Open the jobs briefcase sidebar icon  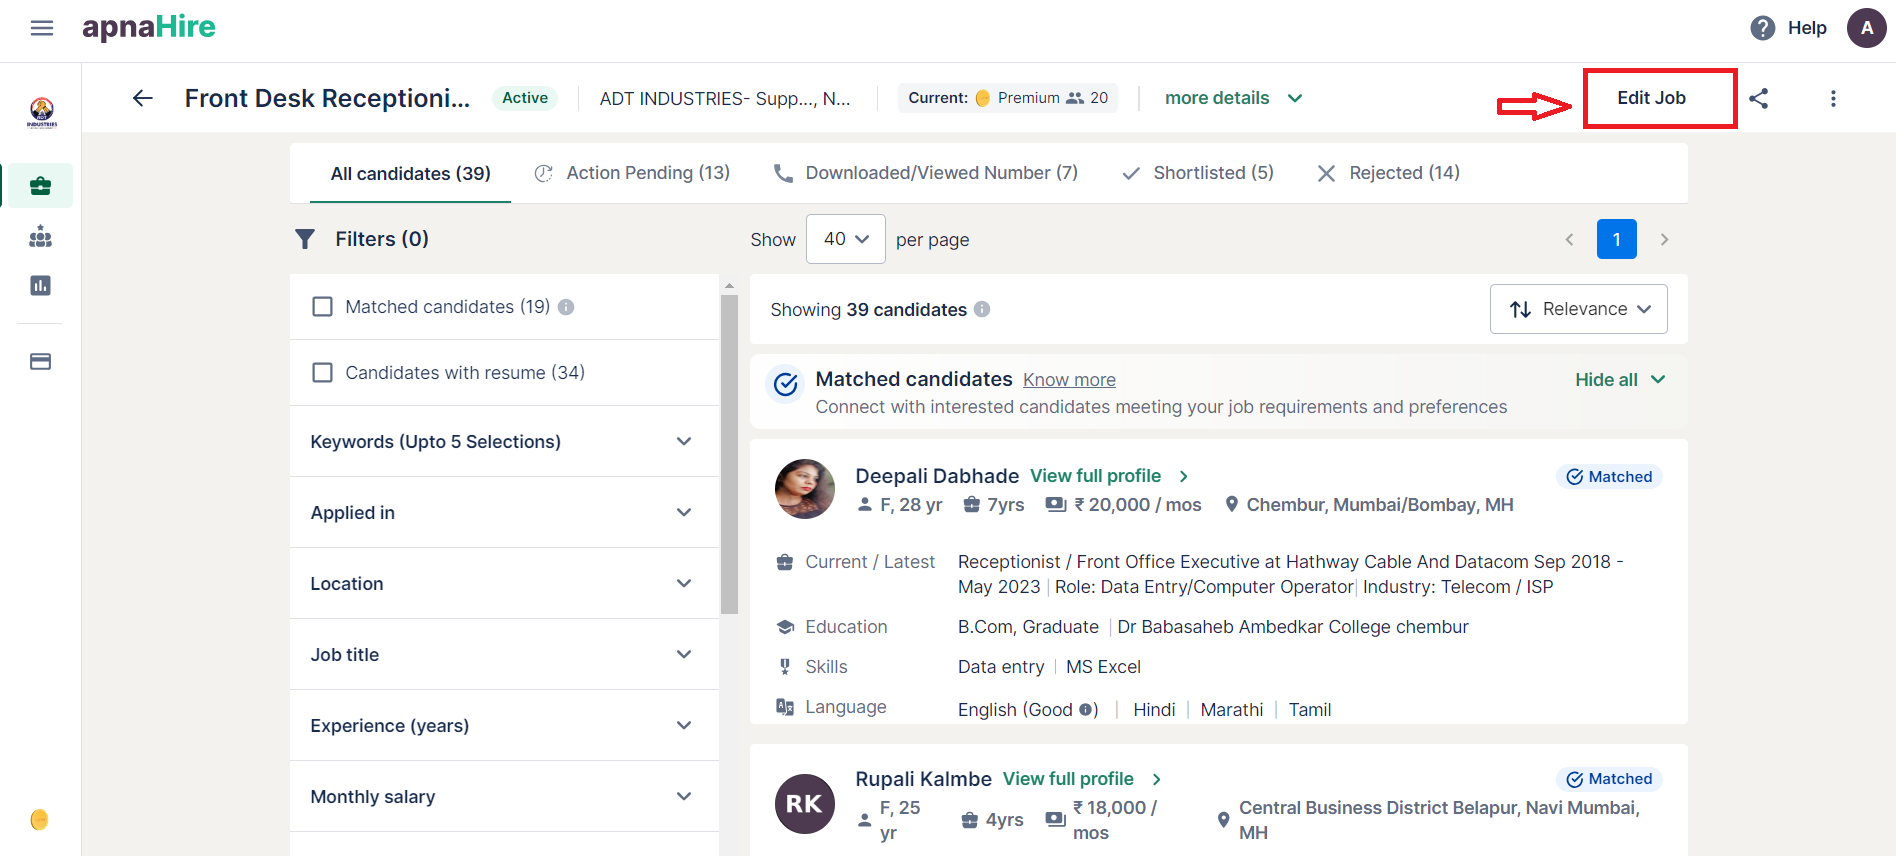[x=41, y=186]
